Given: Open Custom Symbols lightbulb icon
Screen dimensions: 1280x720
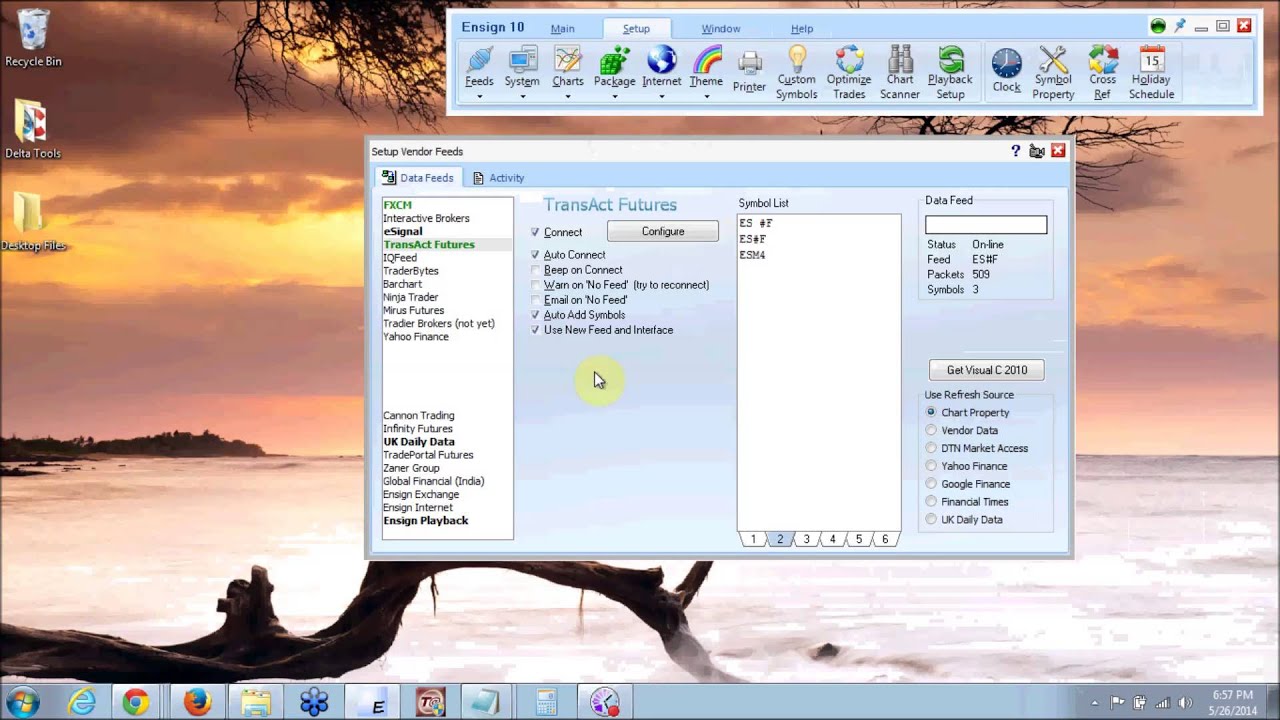Looking at the screenshot, I should [797, 58].
